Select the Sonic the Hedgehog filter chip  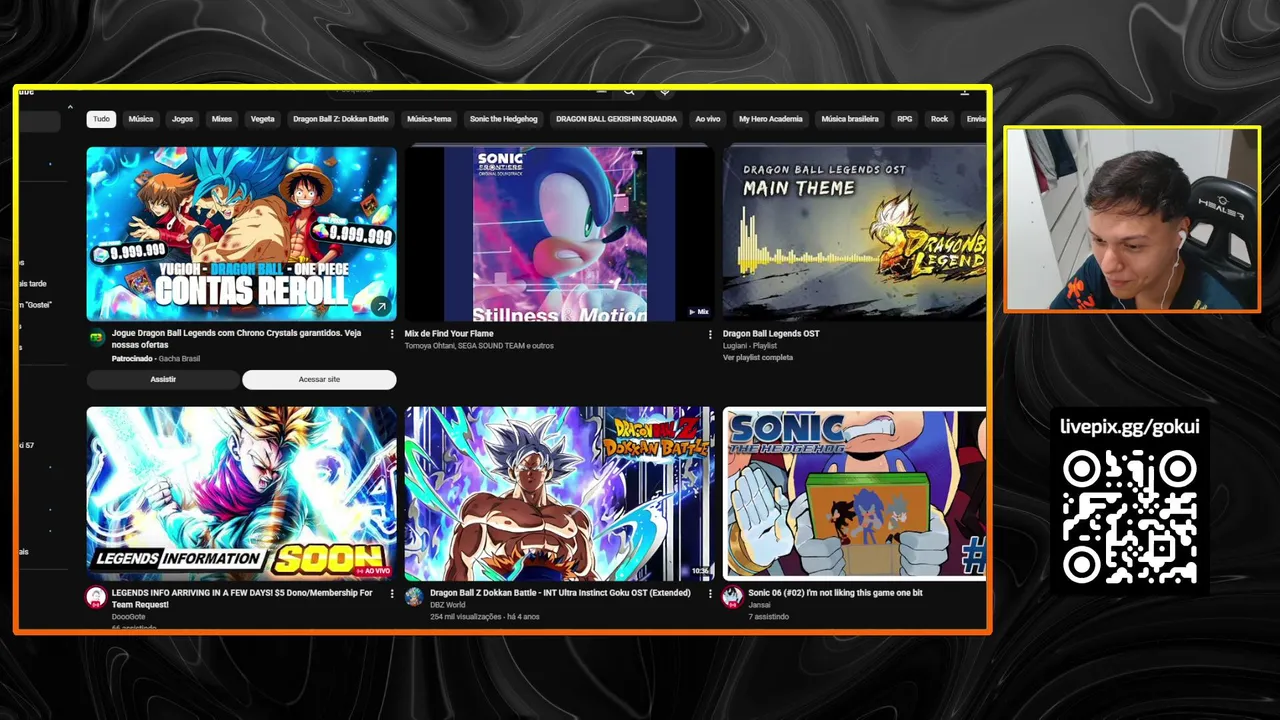503,119
